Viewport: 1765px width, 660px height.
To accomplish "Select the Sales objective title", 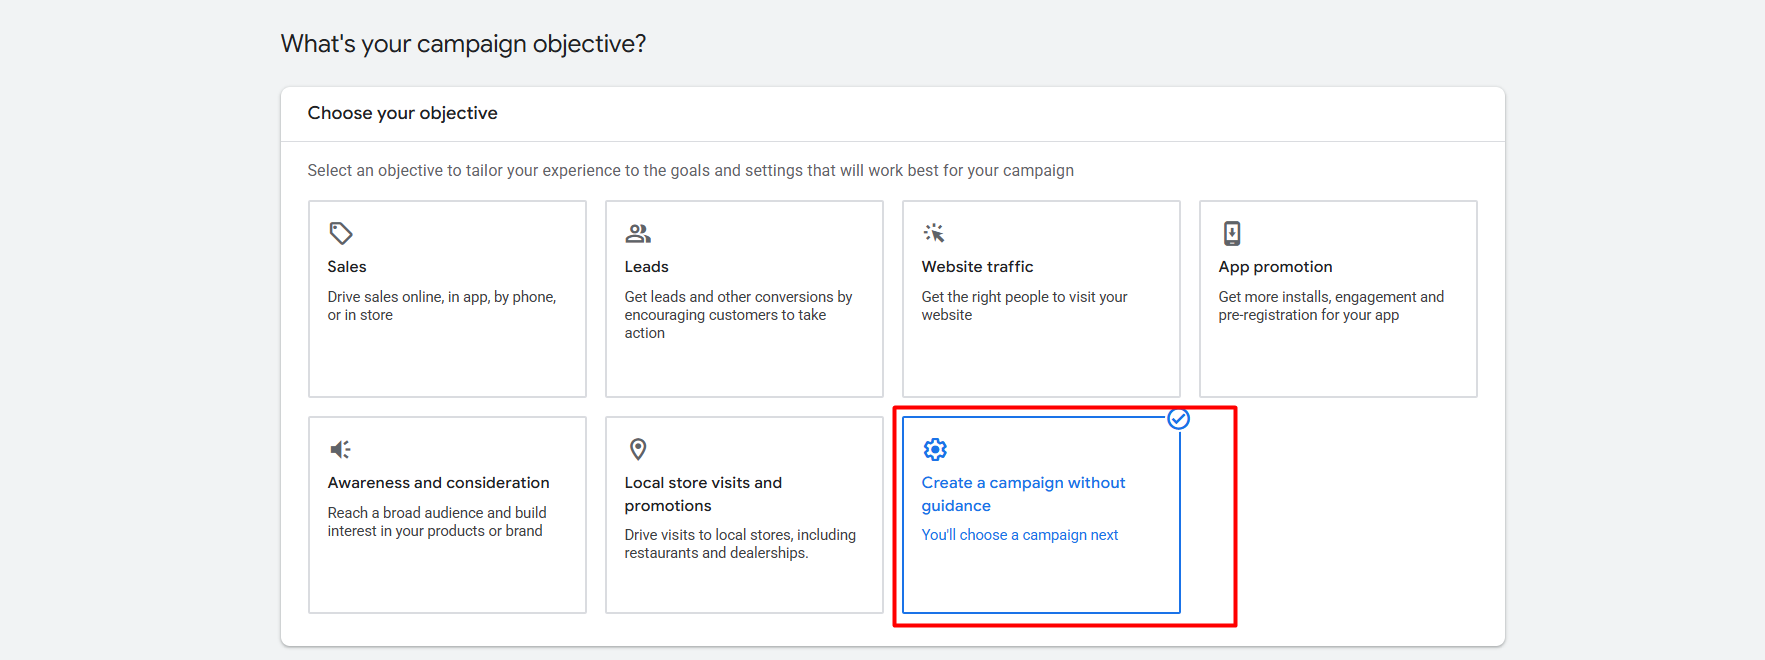I will pyautogui.click(x=347, y=267).
